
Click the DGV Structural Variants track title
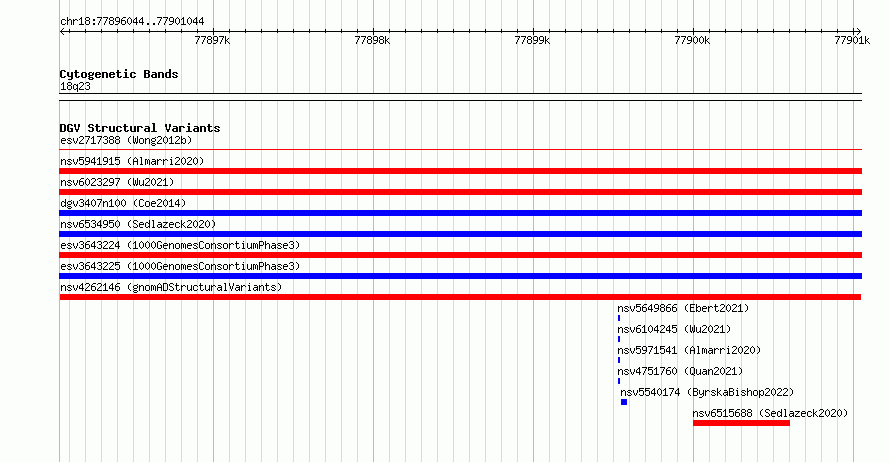point(140,128)
